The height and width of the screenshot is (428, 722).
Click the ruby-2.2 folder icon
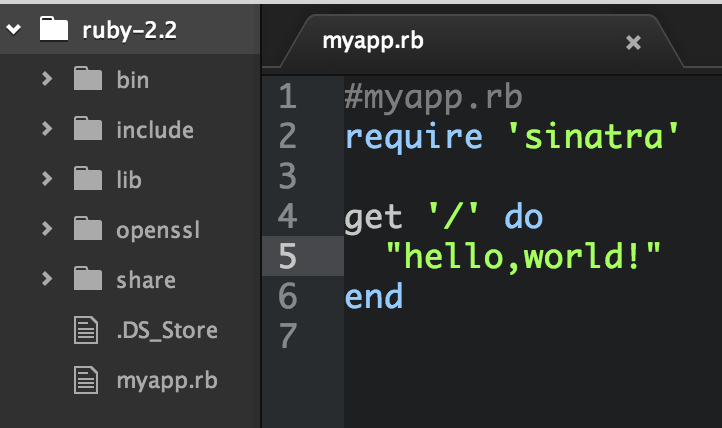pyautogui.click(x=54, y=29)
